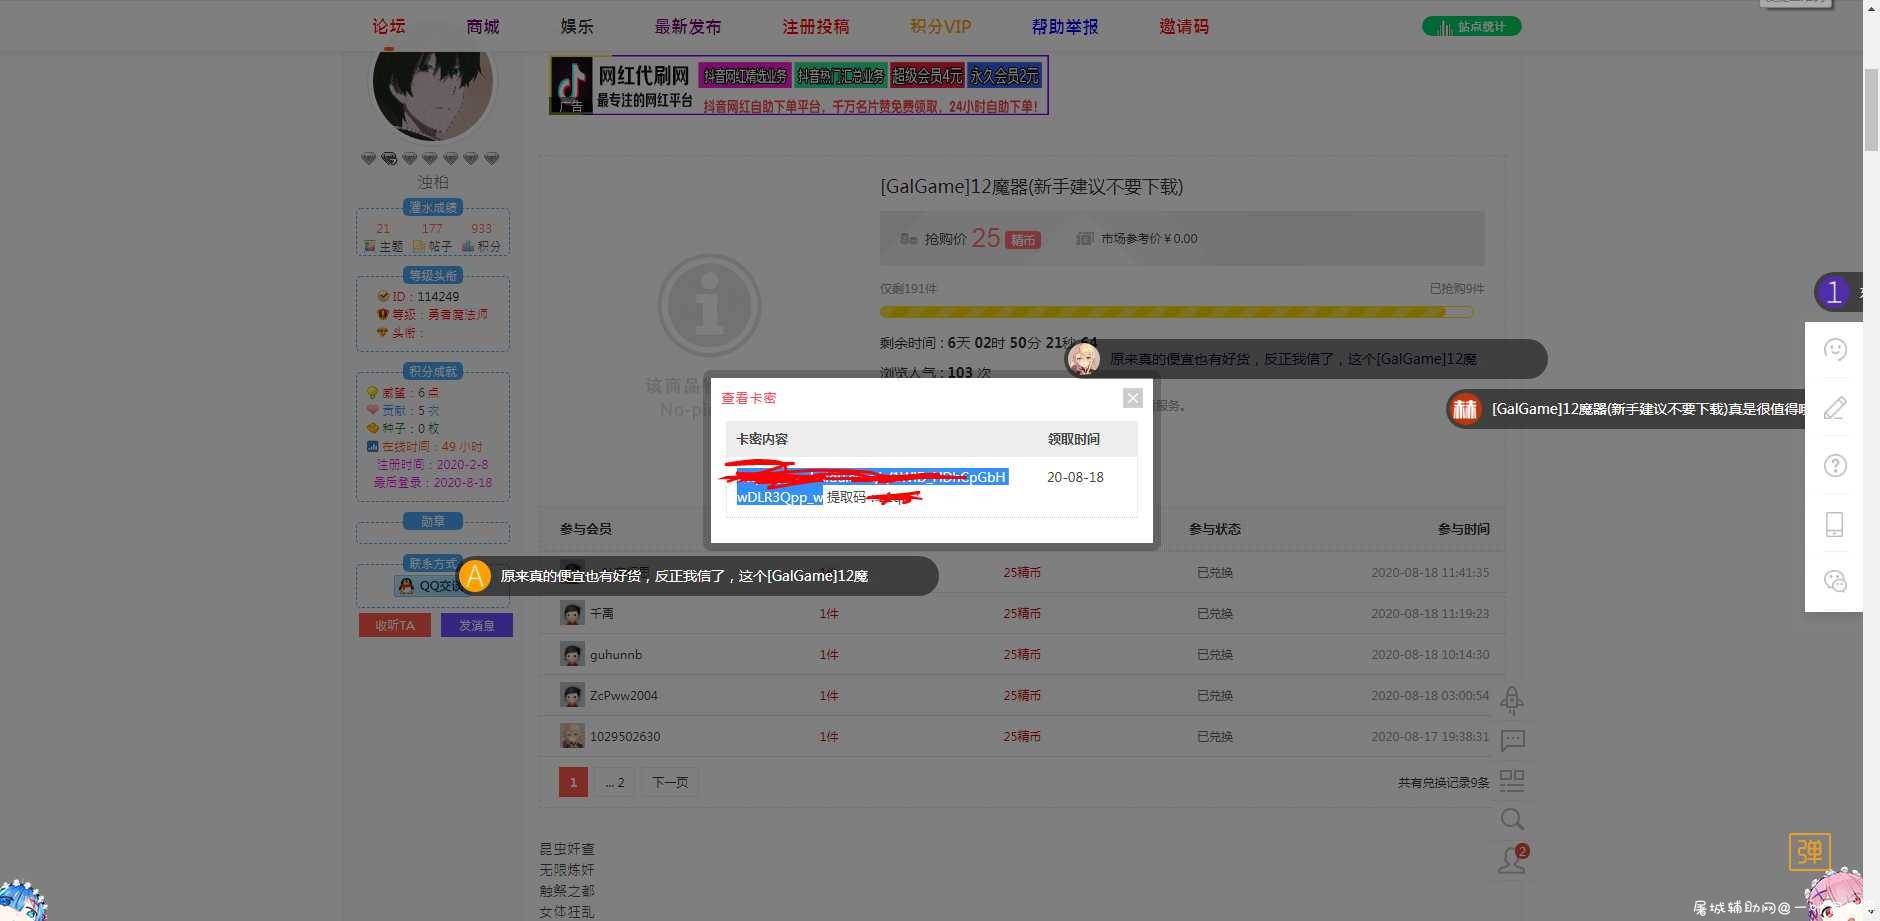1880x921 pixels.
Task: Click the danmaku message with letter A avatar
Action: pos(697,576)
